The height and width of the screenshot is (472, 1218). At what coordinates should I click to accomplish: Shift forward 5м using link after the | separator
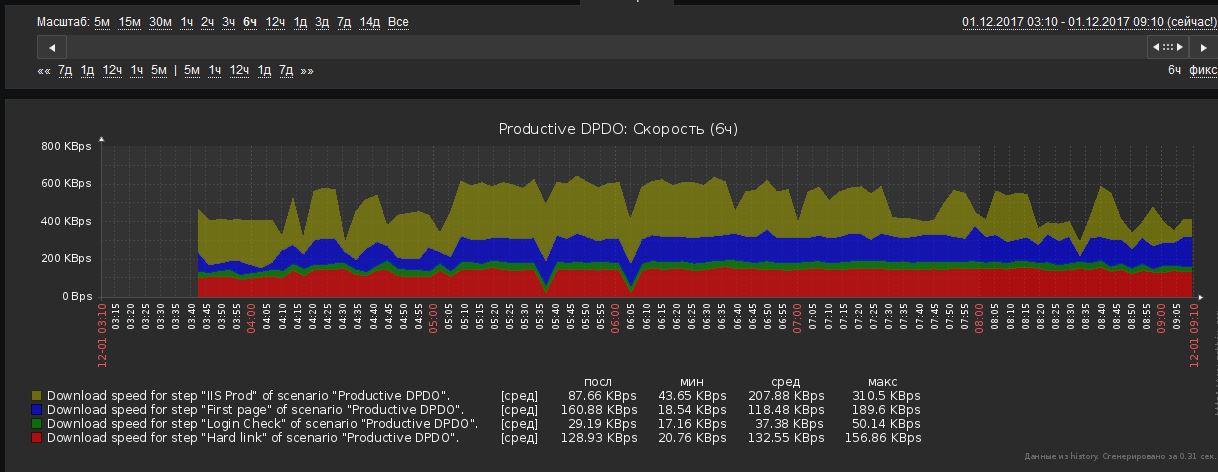(192, 70)
